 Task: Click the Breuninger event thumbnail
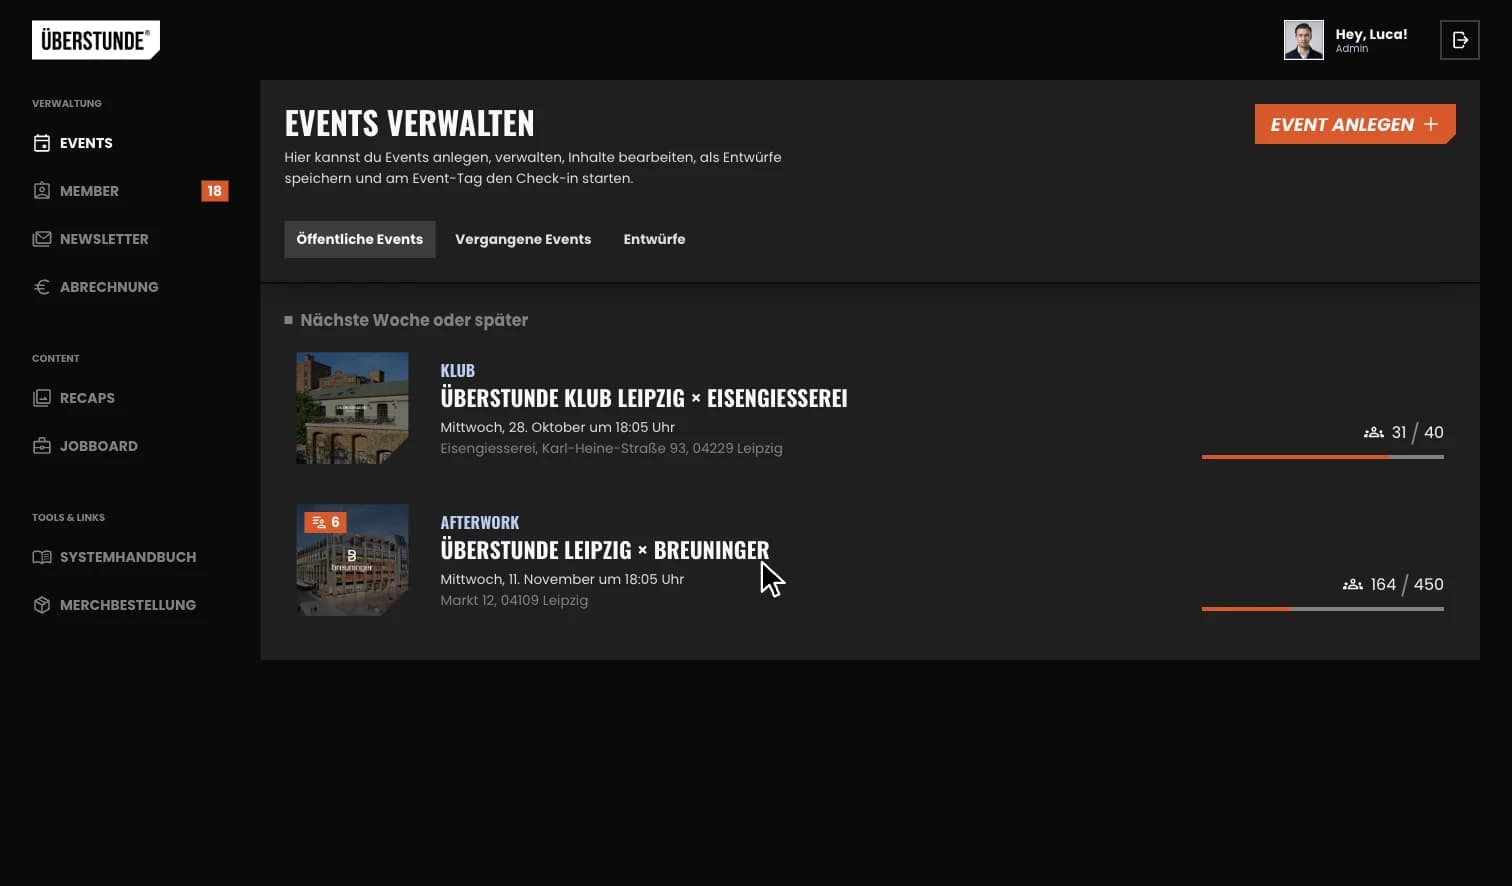(352, 560)
